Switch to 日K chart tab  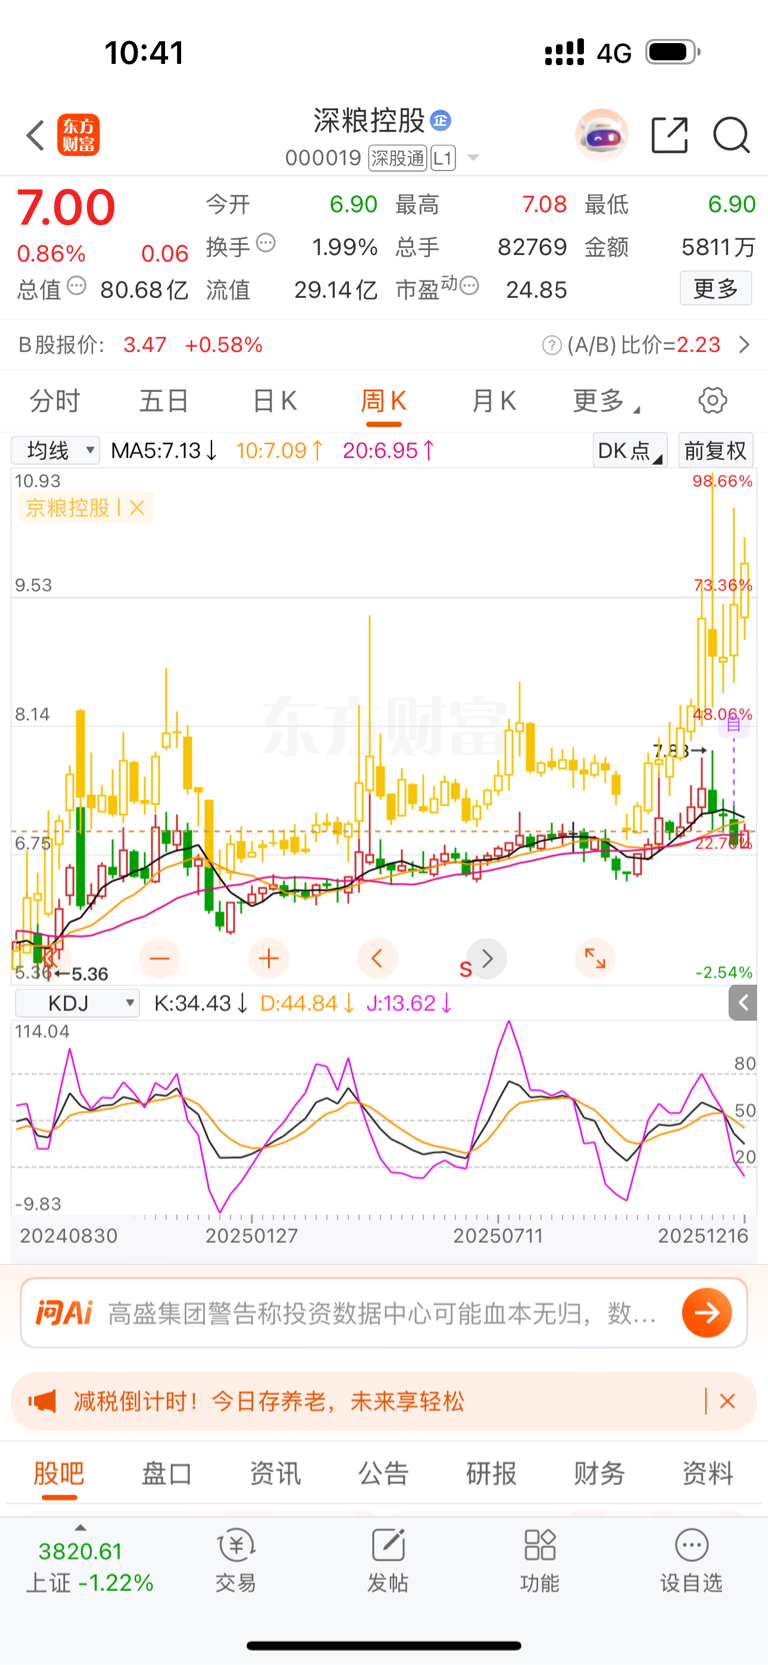click(x=274, y=401)
